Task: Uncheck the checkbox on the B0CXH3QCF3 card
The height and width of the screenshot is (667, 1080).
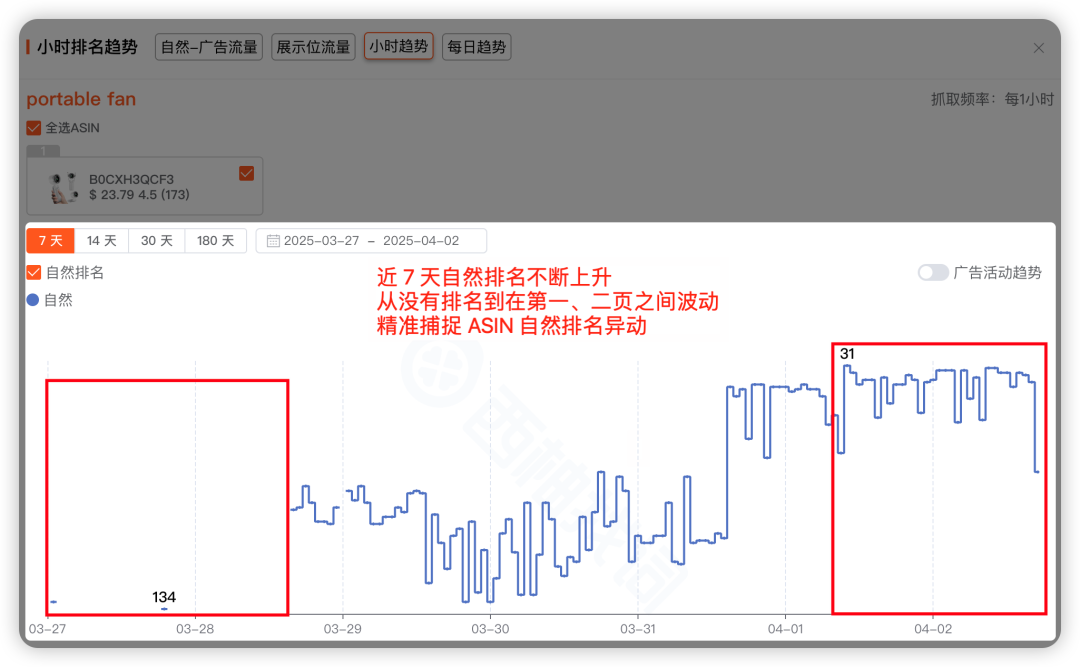Action: point(246,172)
